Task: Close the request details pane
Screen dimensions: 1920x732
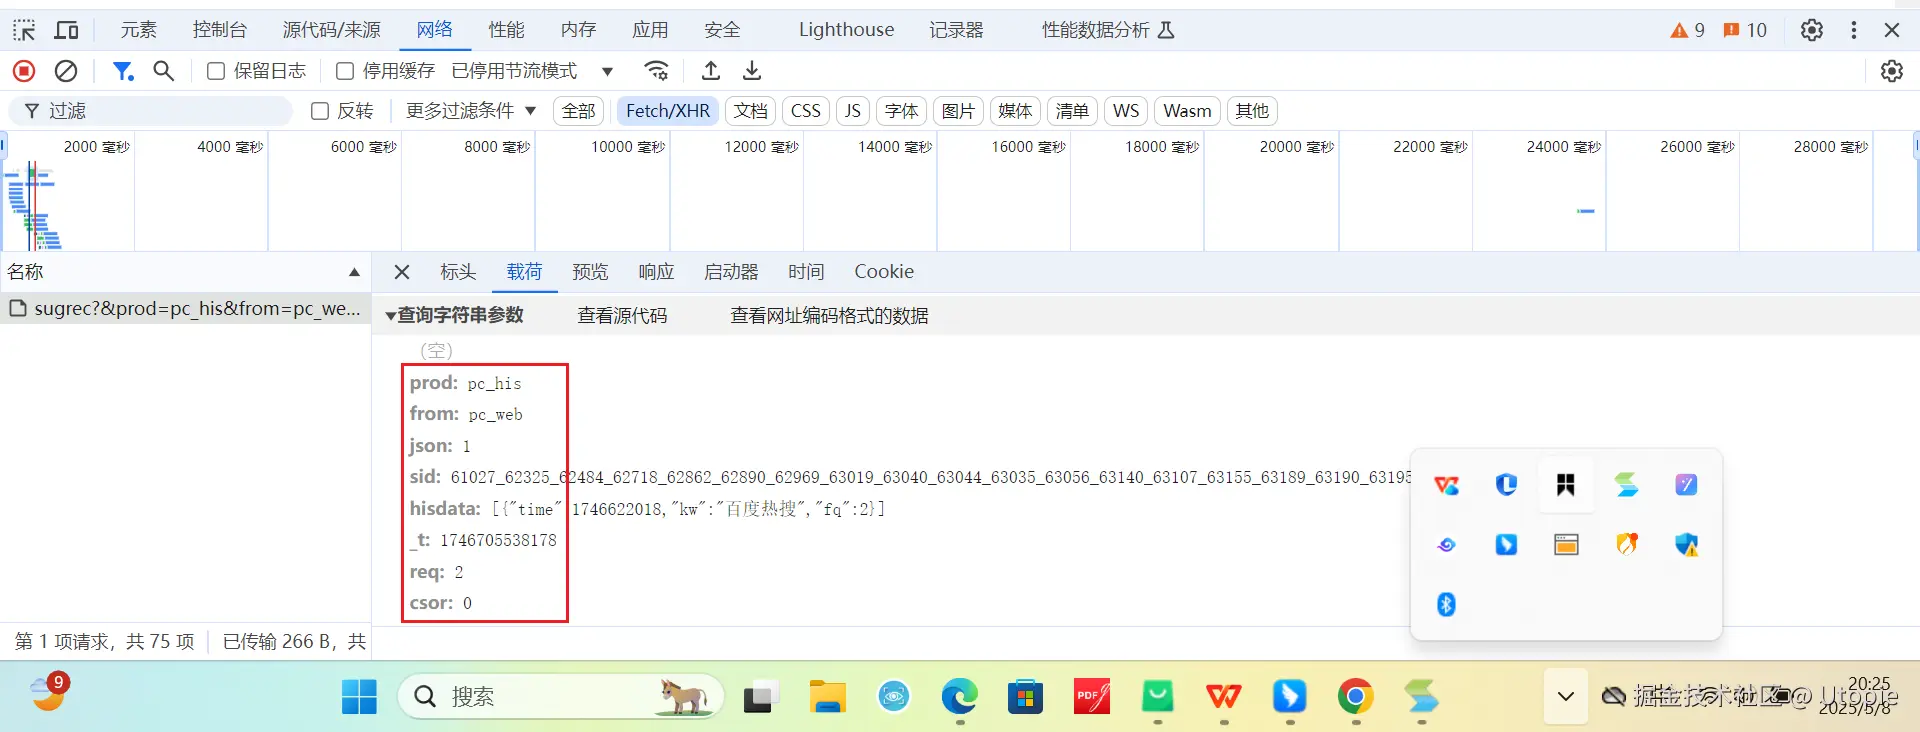Action: click(x=402, y=272)
